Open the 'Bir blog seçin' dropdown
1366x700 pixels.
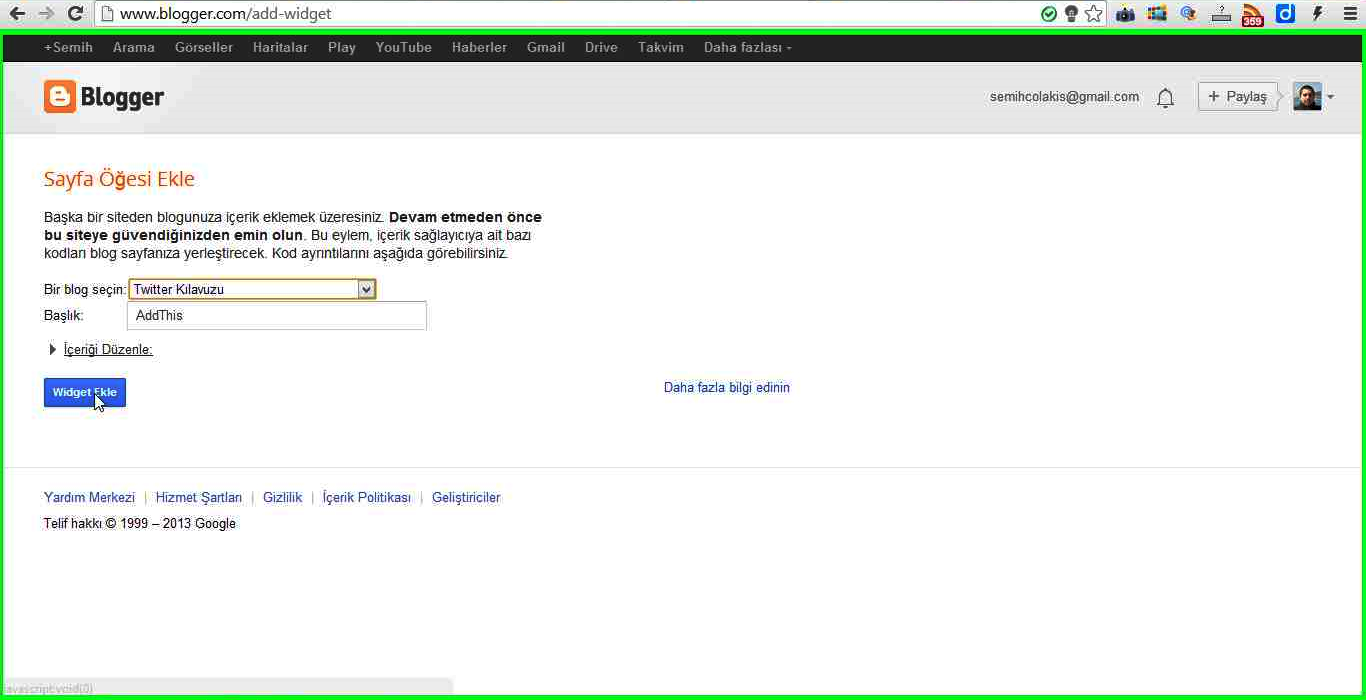[x=252, y=289]
